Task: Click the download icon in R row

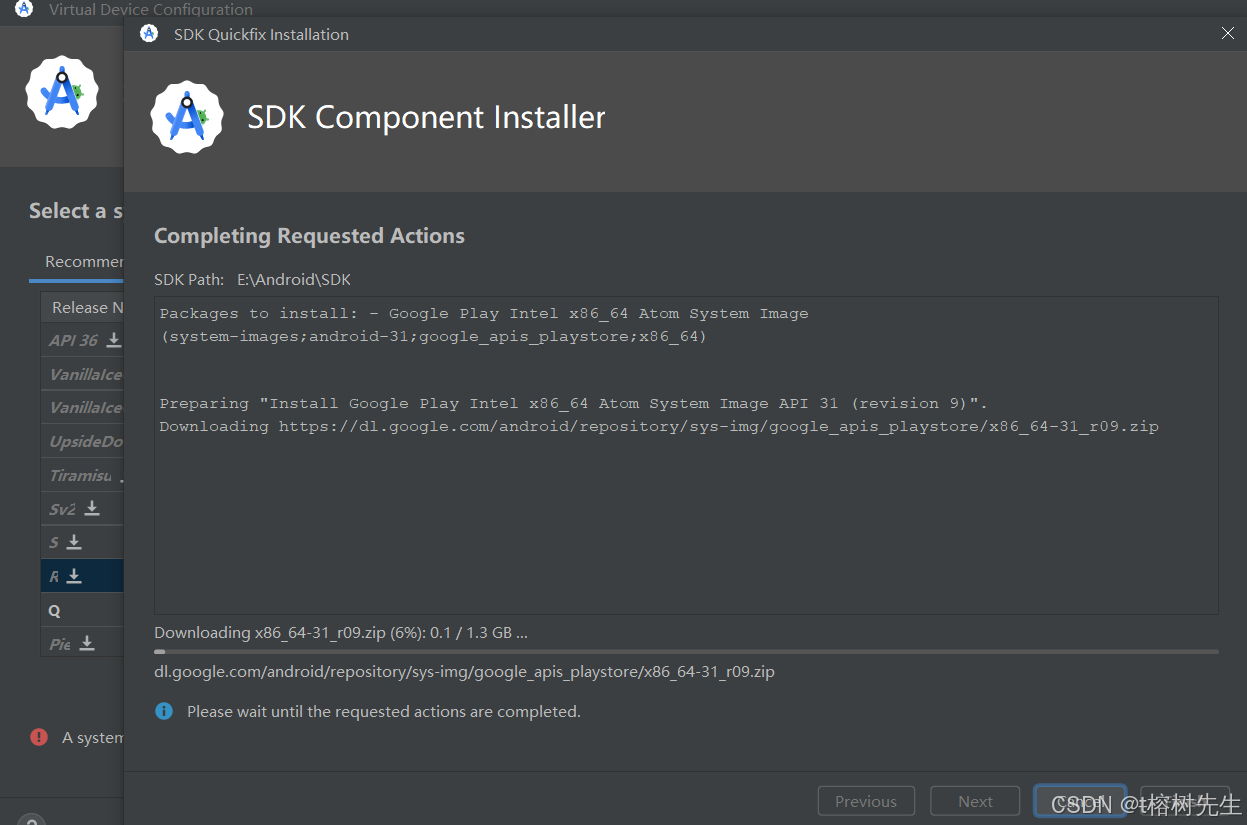Action: tap(74, 576)
